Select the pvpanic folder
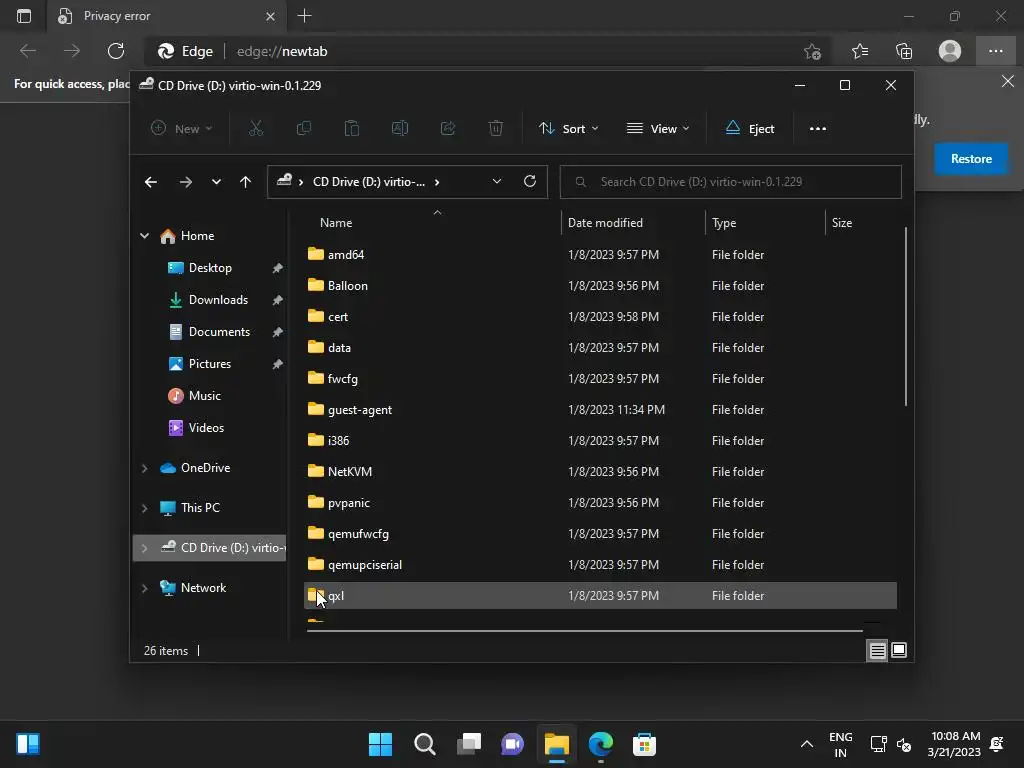Image resolution: width=1024 pixels, height=768 pixels. pos(600,503)
